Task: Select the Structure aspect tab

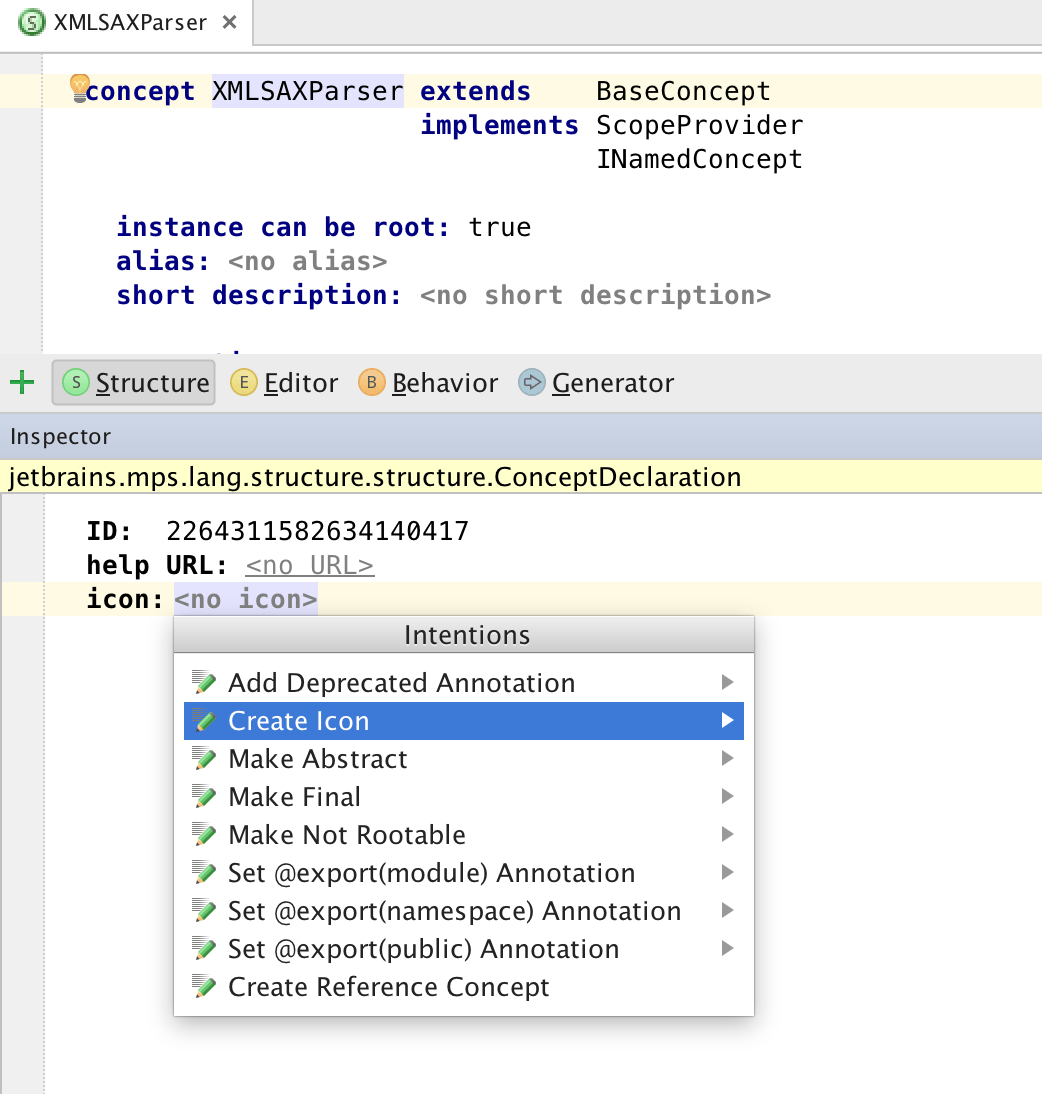Action: coord(134,383)
